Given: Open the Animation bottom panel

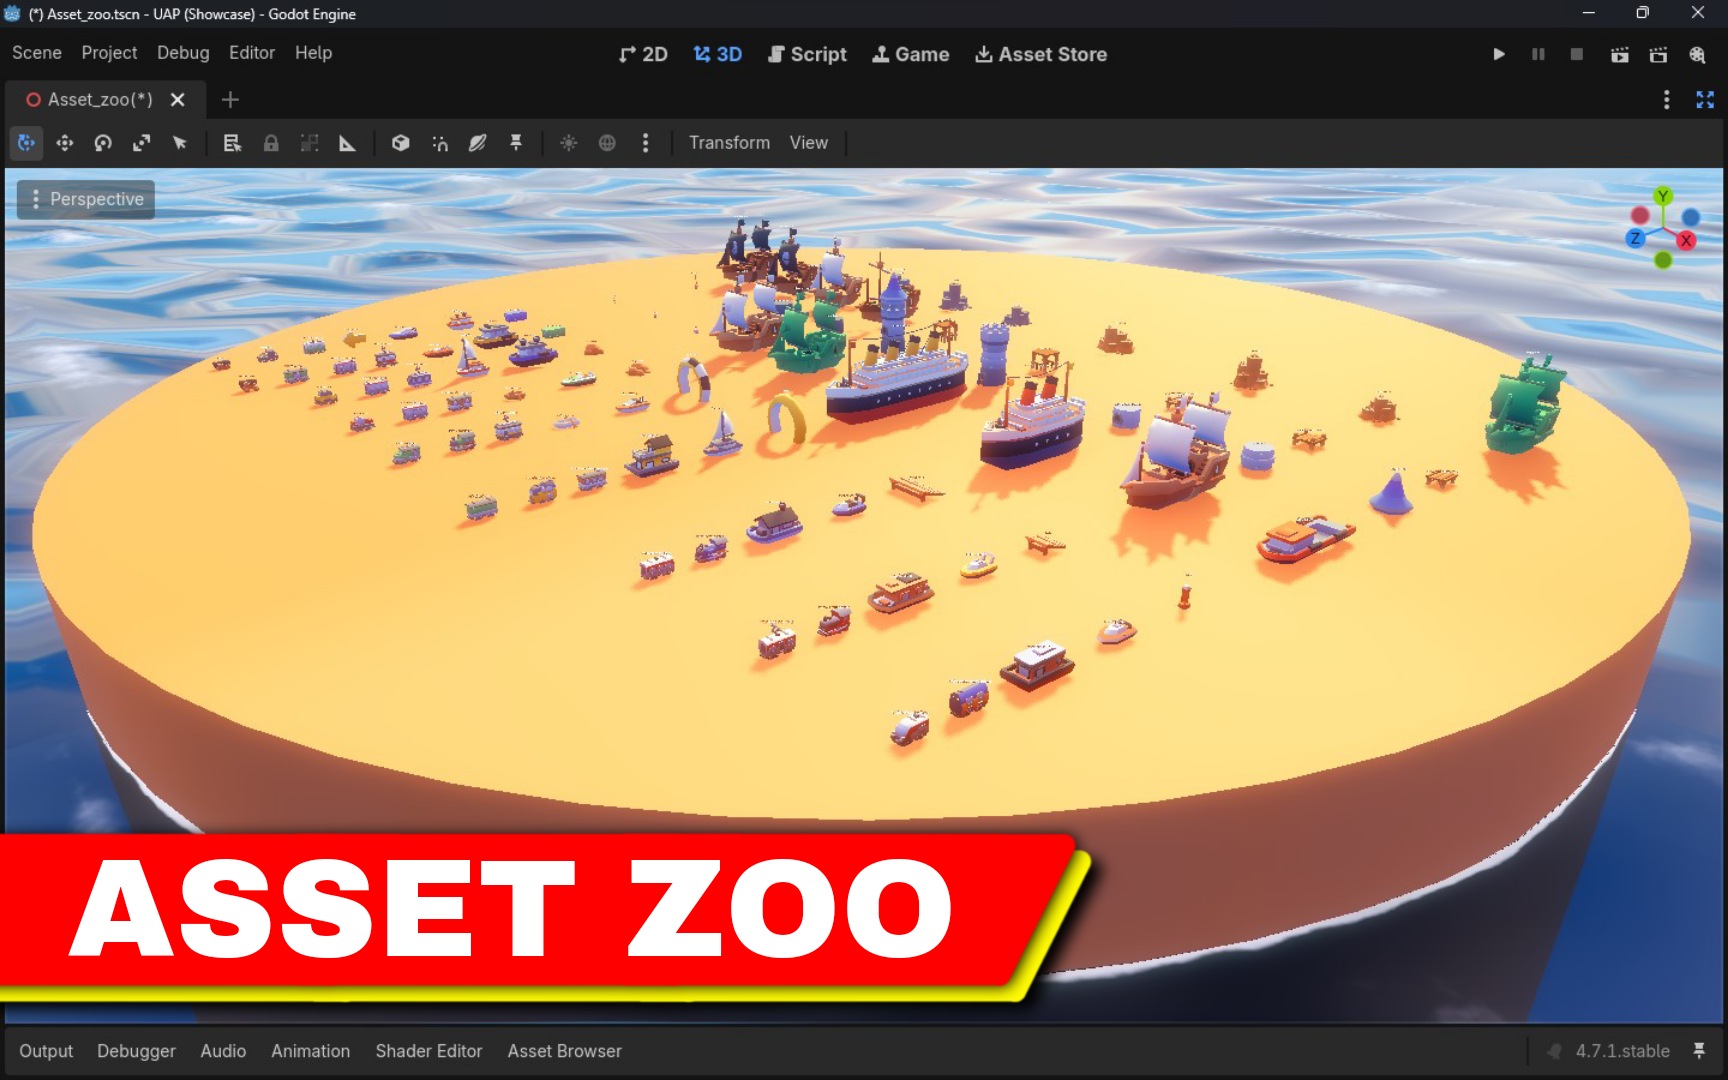Looking at the screenshot, I should pos(310,1051).
